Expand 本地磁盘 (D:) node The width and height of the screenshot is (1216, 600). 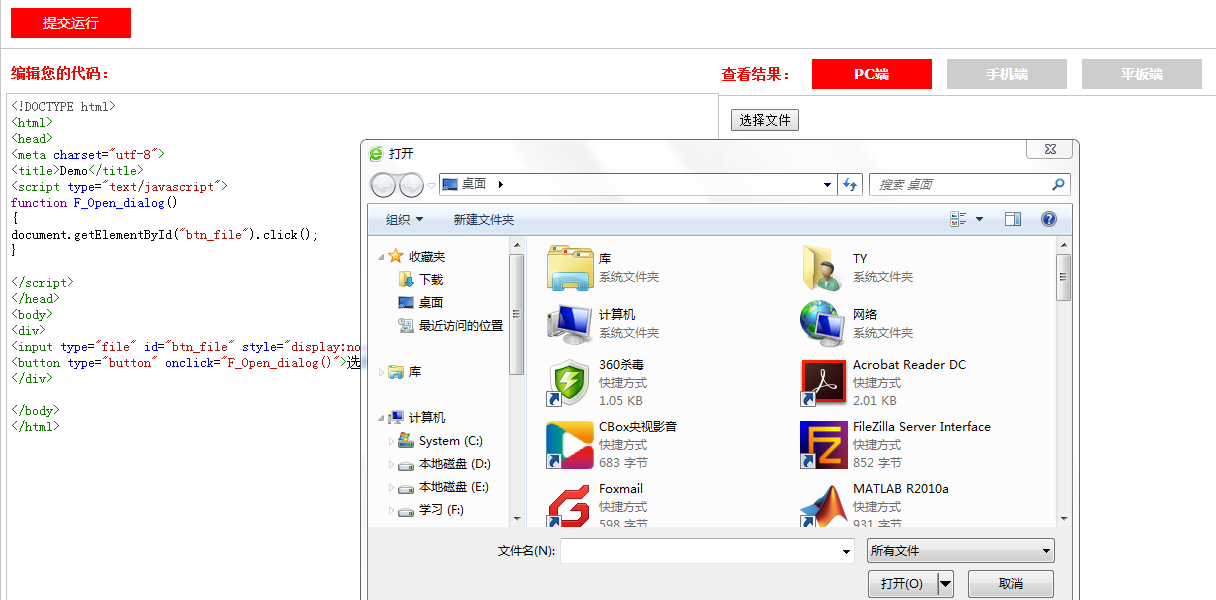pyautogui.click(x=391, y=464)
